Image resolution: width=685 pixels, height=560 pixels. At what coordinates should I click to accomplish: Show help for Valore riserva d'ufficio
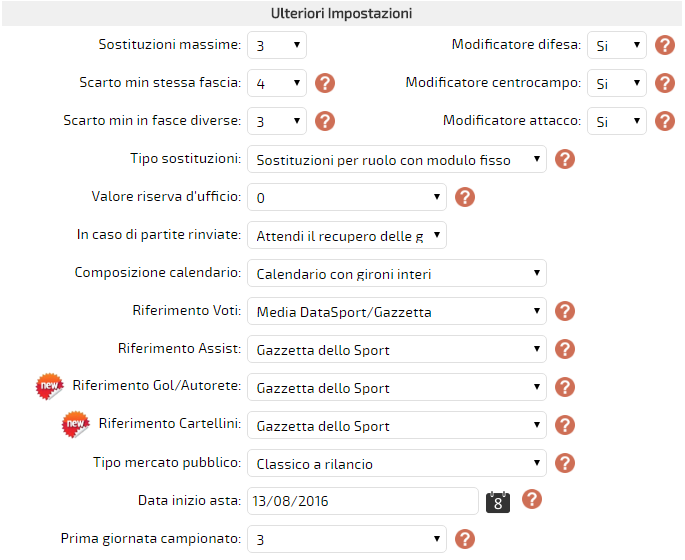465,197
